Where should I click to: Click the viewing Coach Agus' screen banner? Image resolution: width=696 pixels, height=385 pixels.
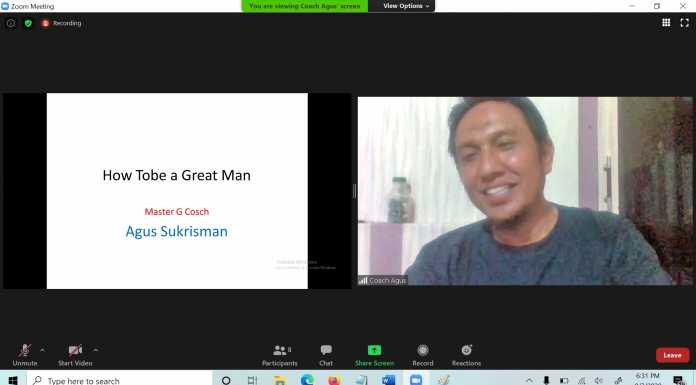(304, 6)
